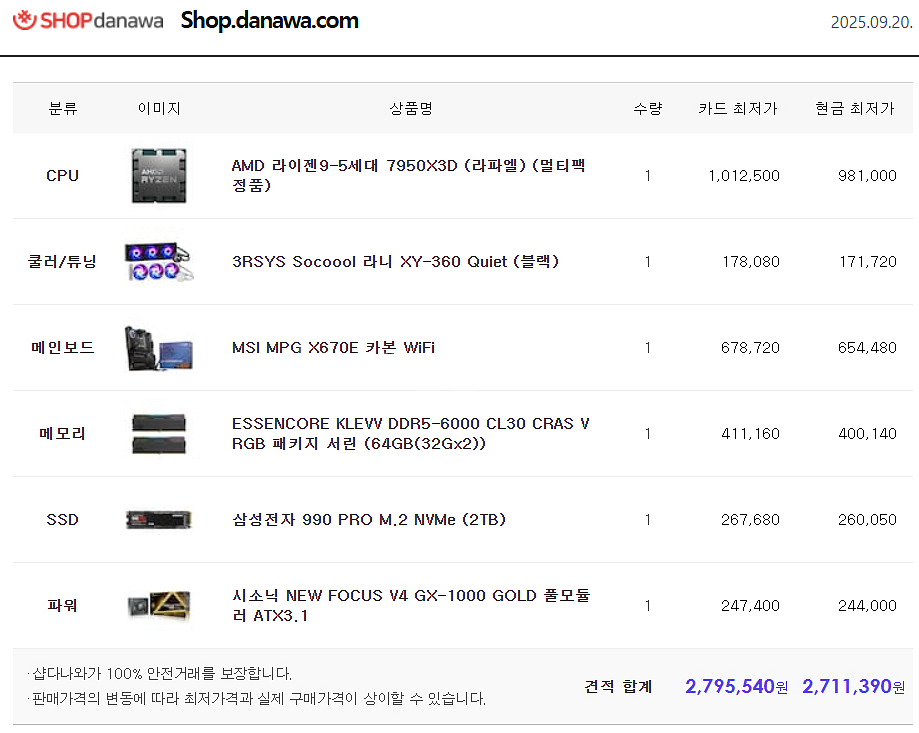Click the MSI MPG X670E 카본 WiFi name
Image resolution: width=919 pixels, height=733 pixels.
[x=333, y=348]
